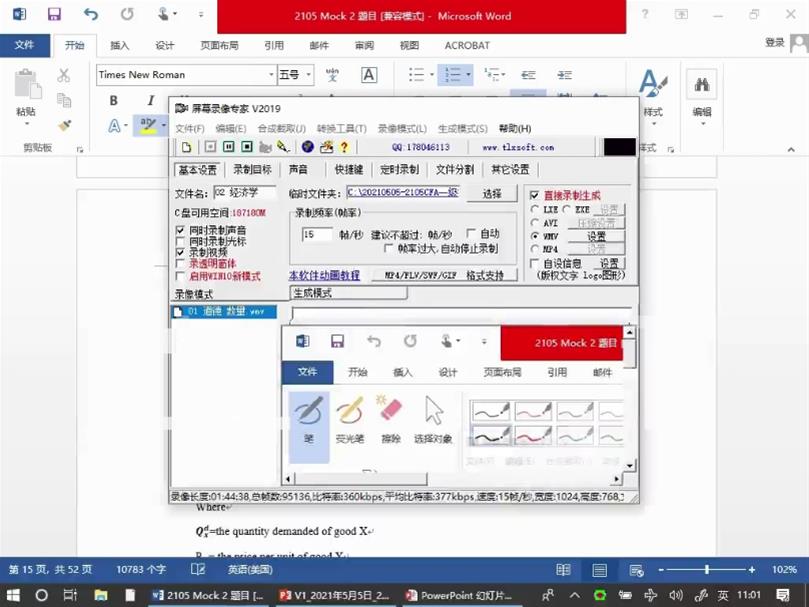809x607 pixels.
Task: Click the highlighter pen tool in preview
Action: pos(350,419)
